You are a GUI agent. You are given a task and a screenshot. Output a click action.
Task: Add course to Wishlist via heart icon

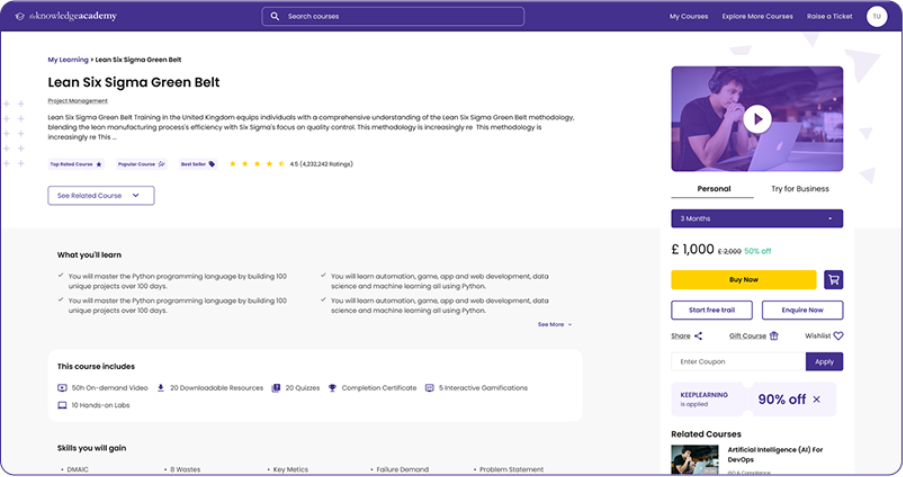[838, 336]
